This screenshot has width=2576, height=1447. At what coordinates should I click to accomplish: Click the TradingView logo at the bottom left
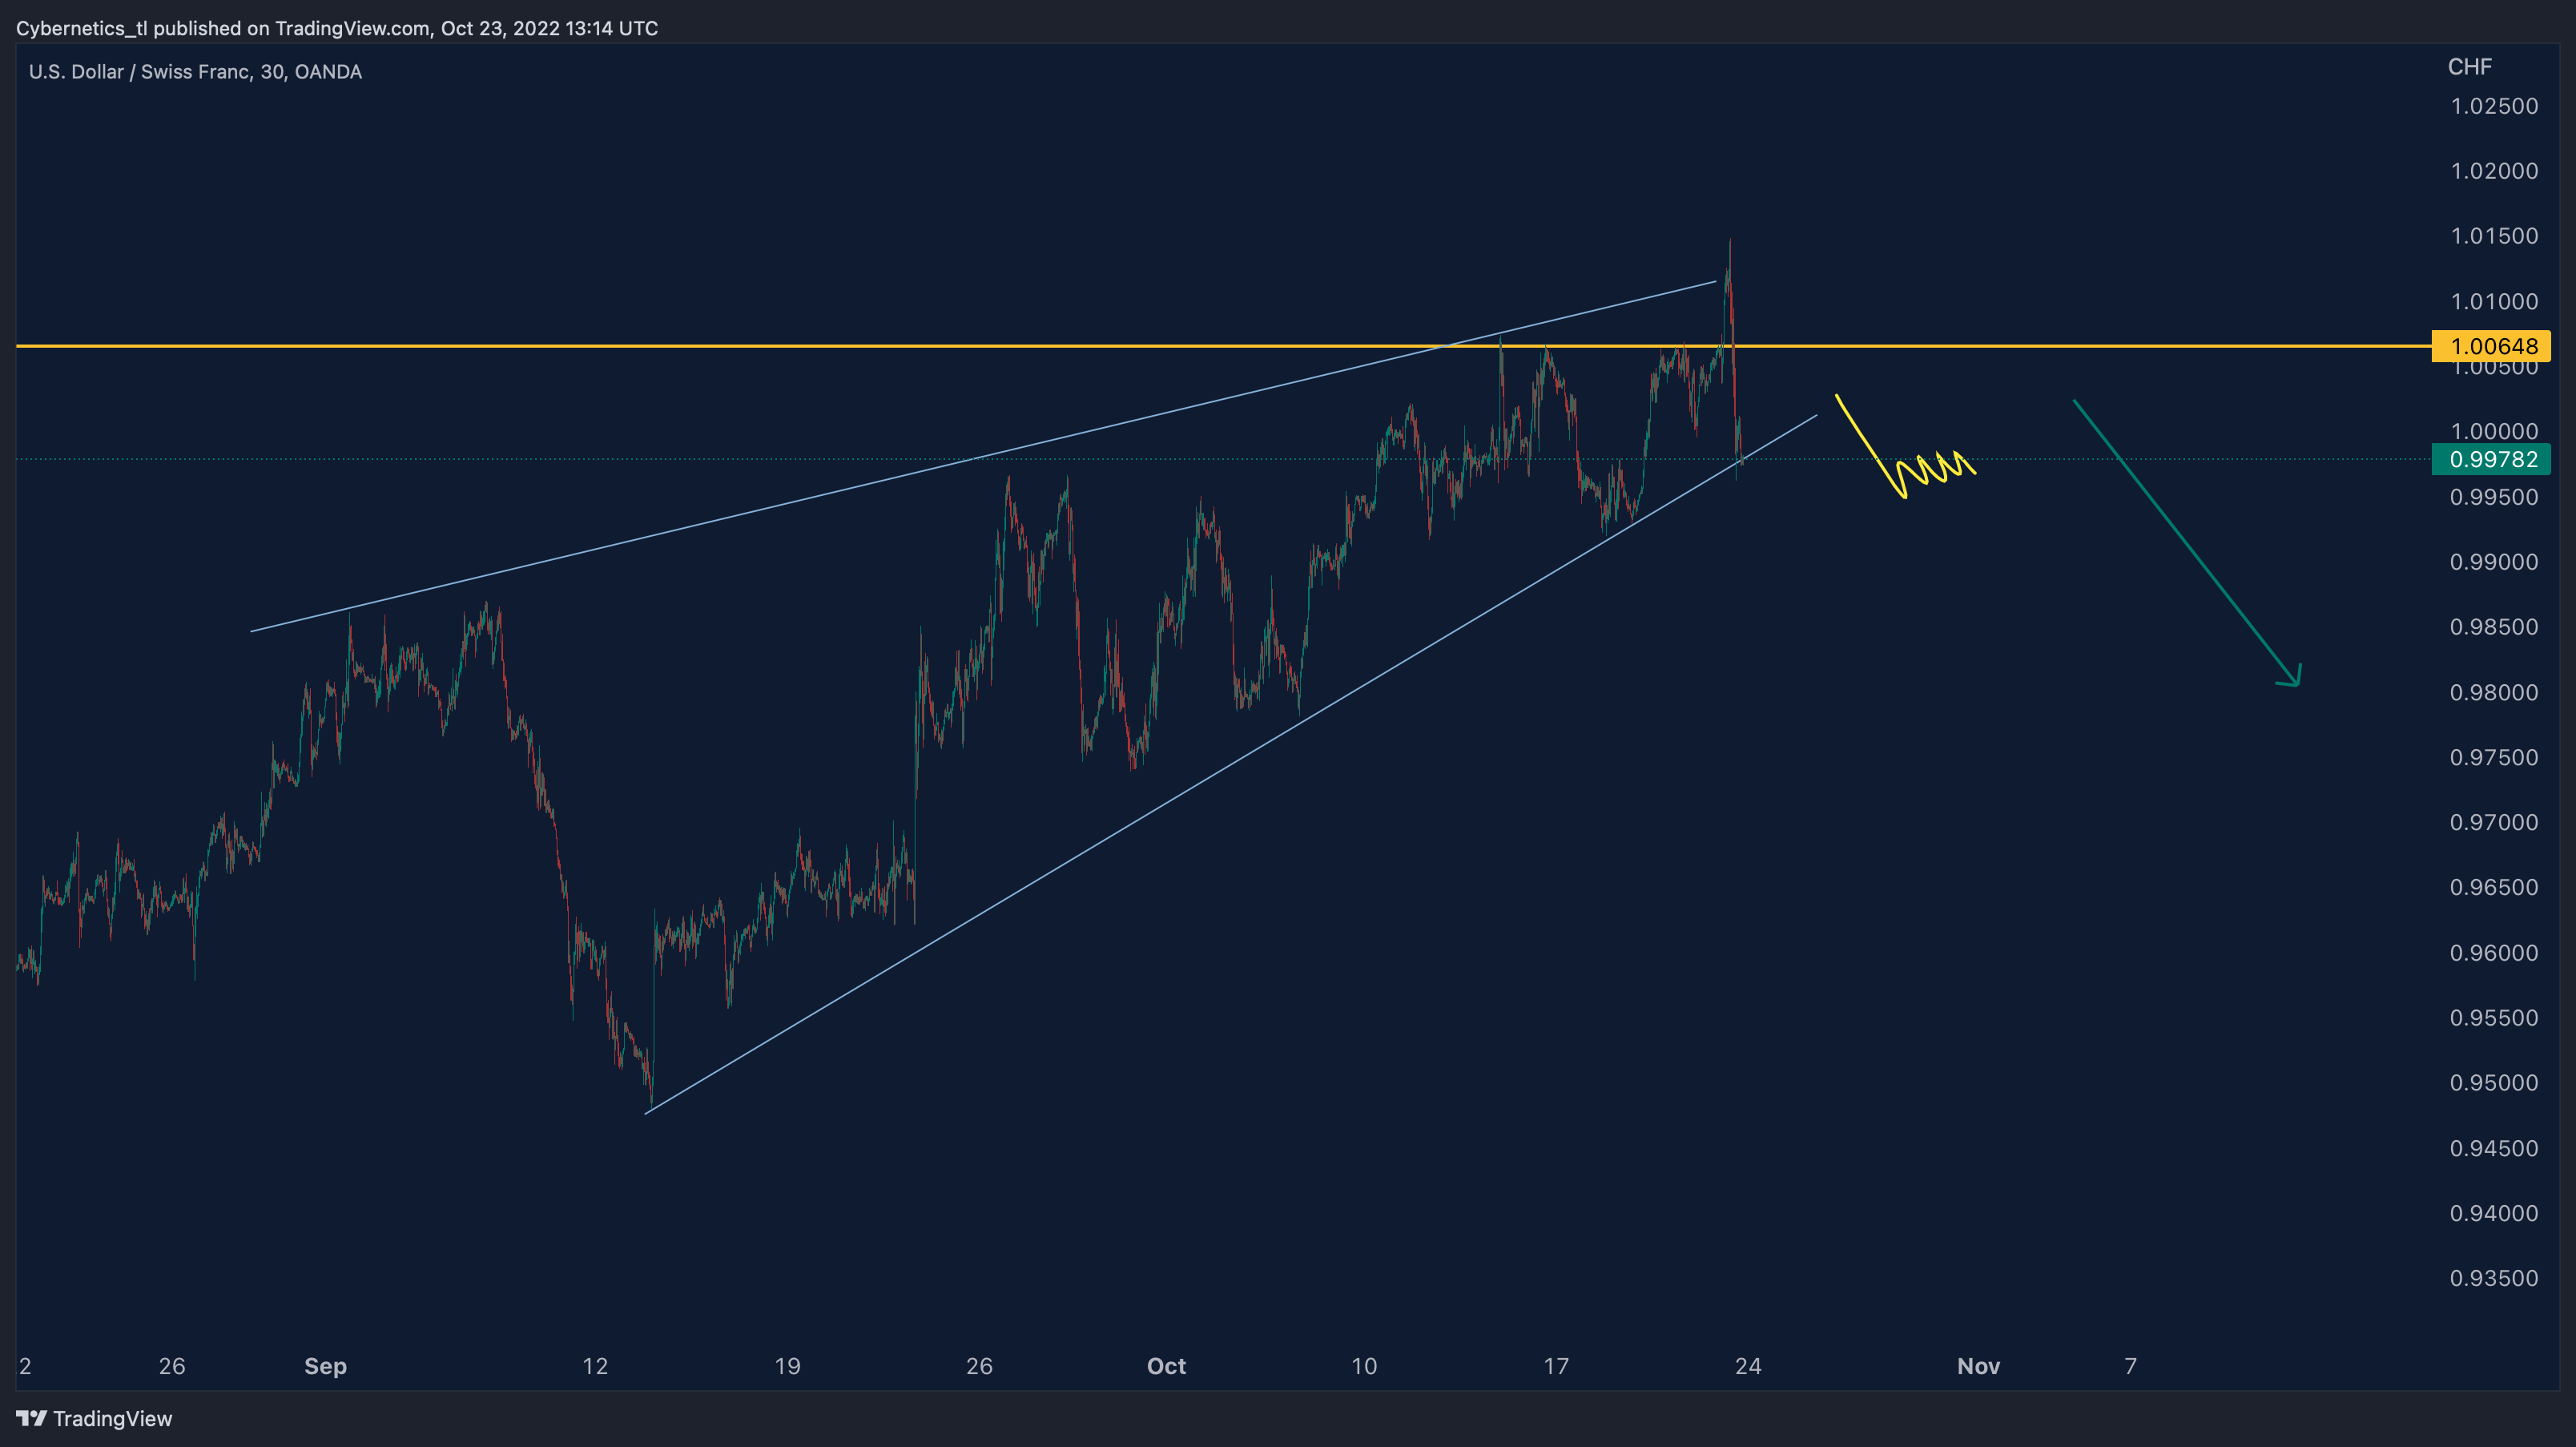coord(94,1418)
